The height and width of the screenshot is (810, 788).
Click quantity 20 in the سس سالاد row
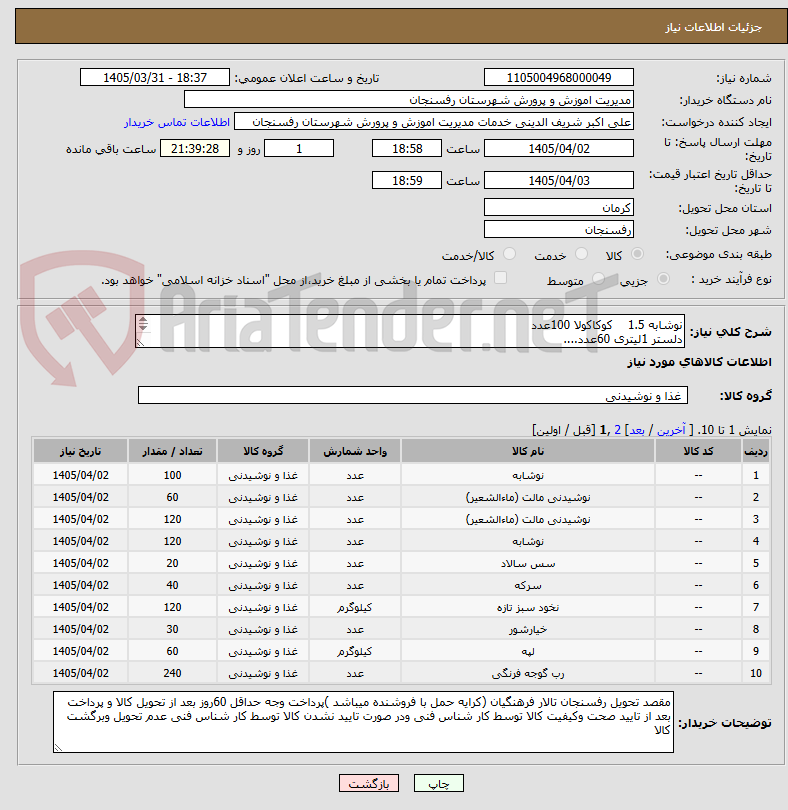[x=172, y=564]
